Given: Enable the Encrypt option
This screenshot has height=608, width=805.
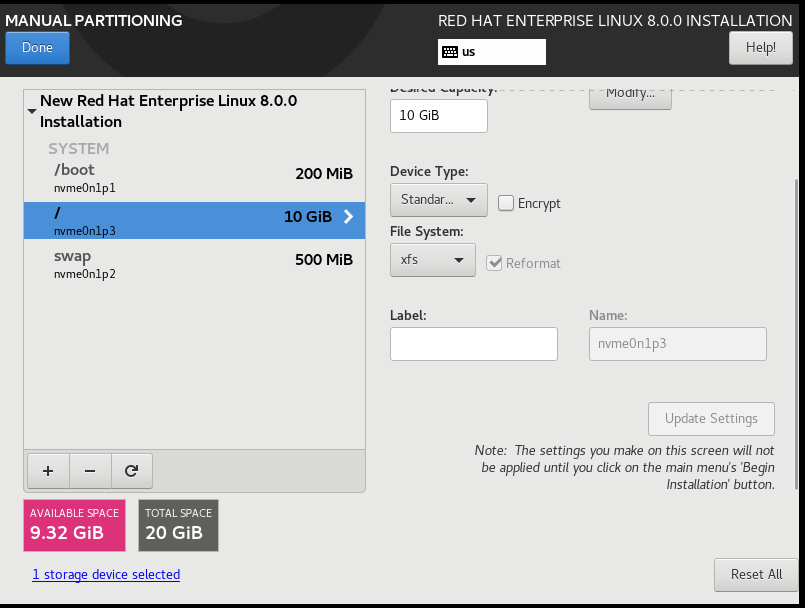Looking at the screenshot, I should point(507,203).
